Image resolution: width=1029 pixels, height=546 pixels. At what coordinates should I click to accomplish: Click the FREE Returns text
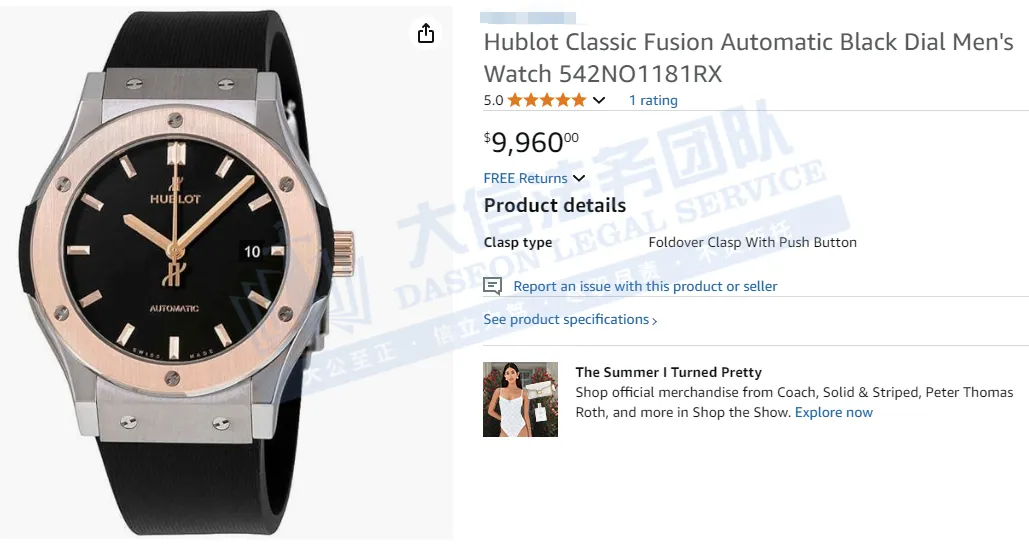(x=525, y=178)
